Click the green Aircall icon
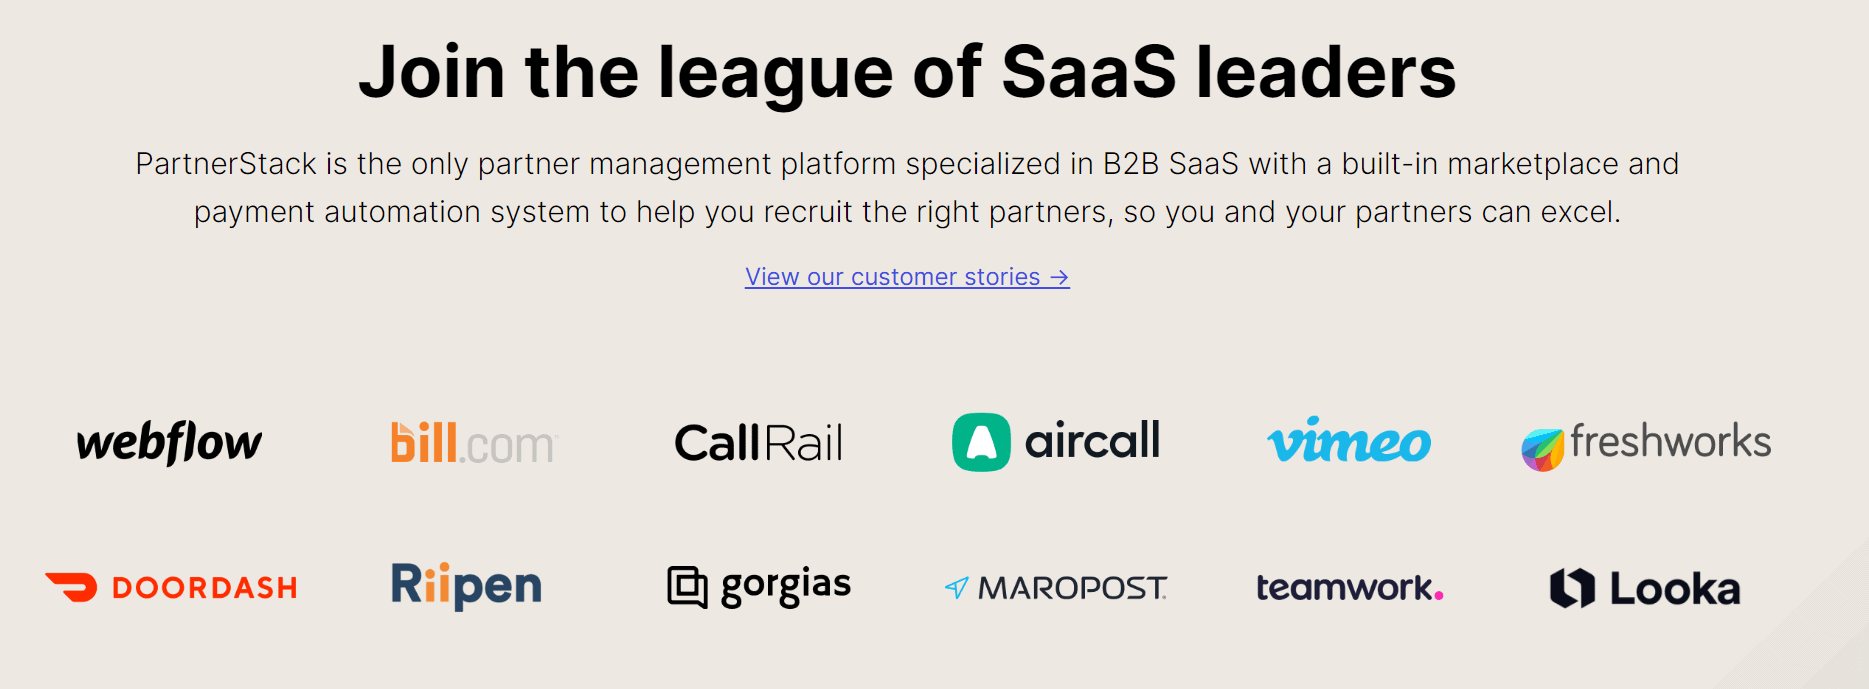This screenshot has height=689, width=1869. (981, 442)
